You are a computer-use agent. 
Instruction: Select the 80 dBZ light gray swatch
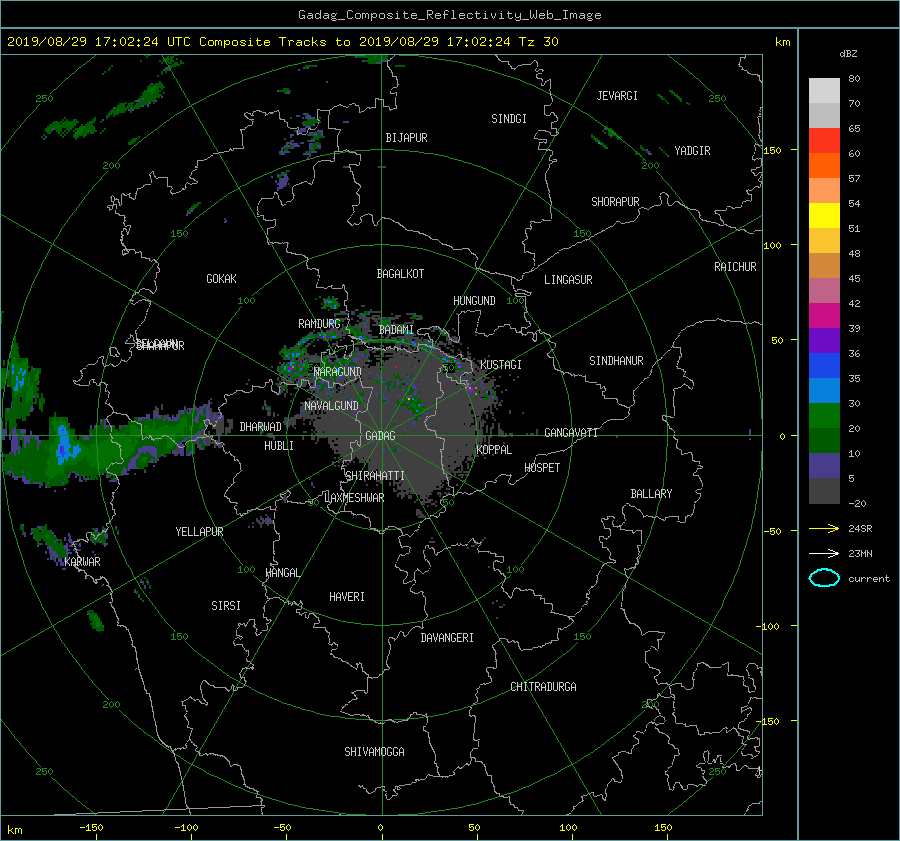point(824,90)
